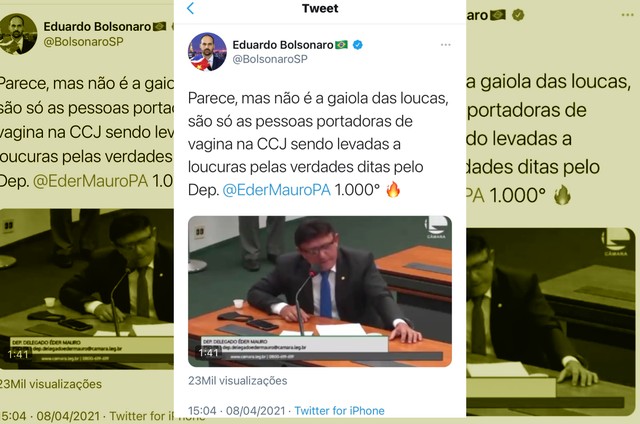
Task: Open the @EderMauroPA mention link
Action: click(x=276, y=190)
